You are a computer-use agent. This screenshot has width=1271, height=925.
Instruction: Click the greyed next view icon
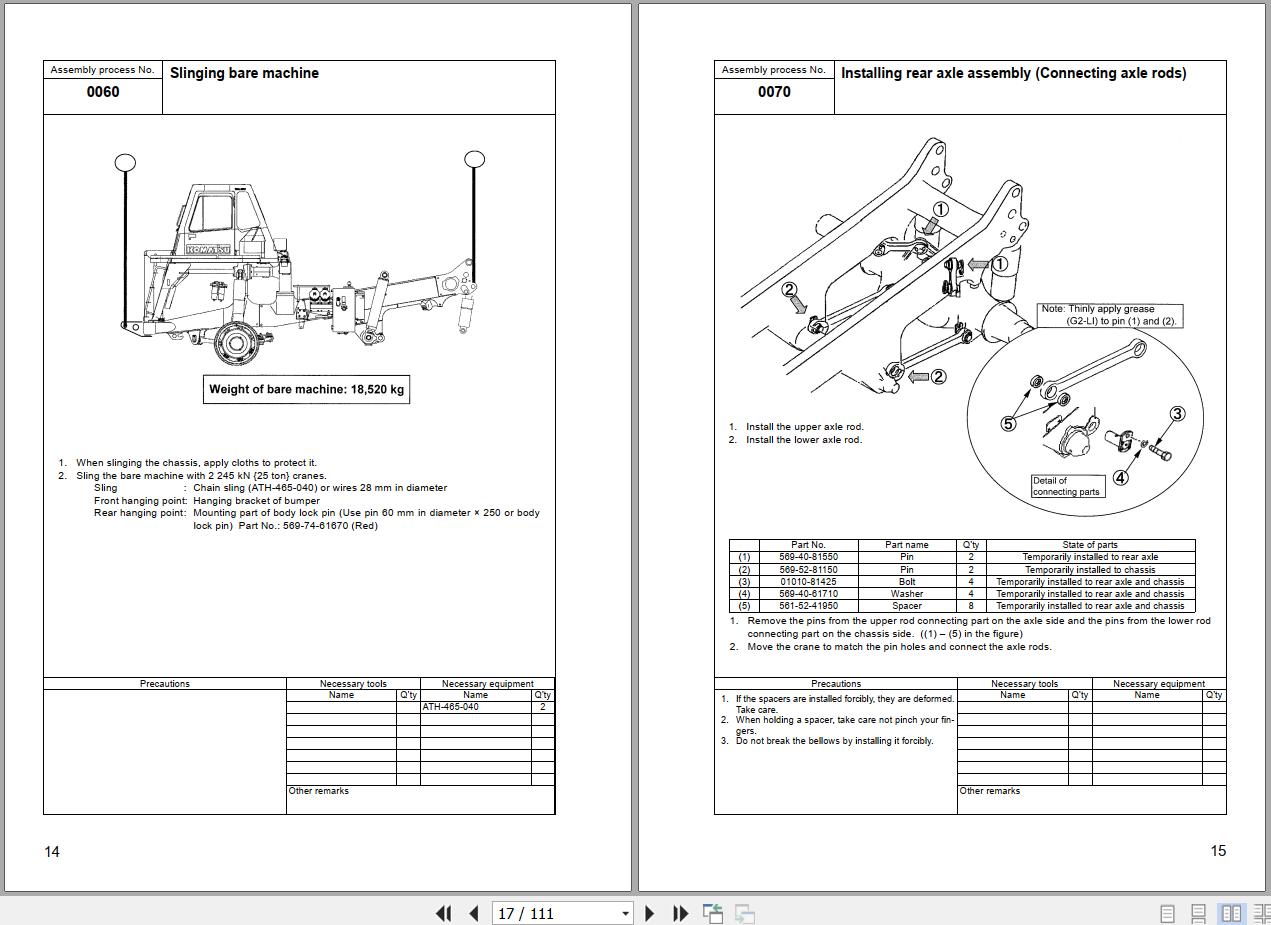click(x=745, y=913)
